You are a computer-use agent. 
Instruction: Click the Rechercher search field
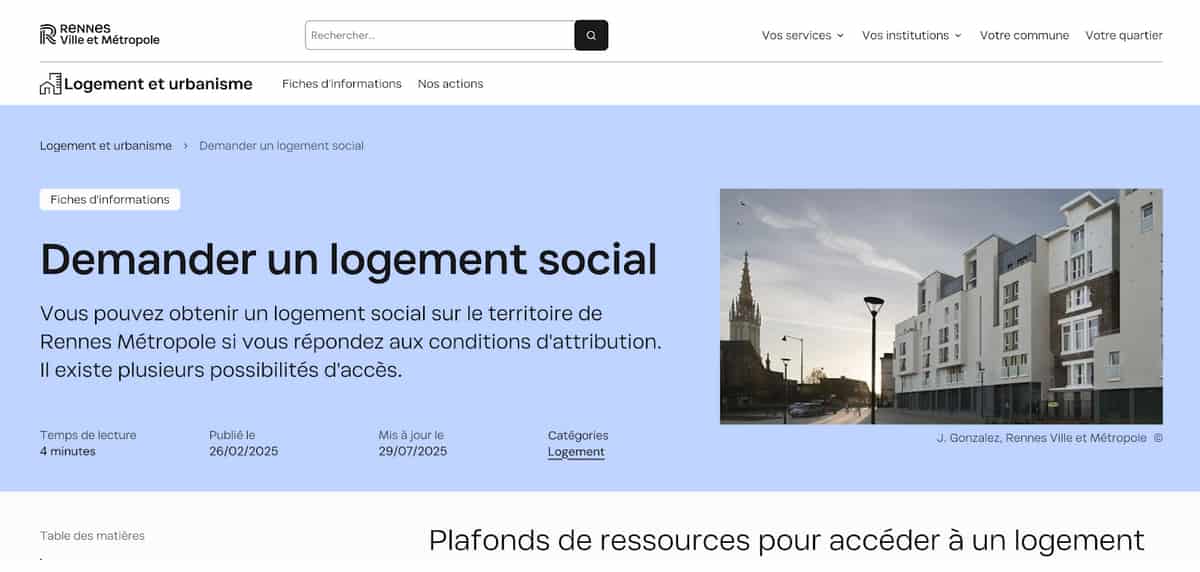click(440, 35)
